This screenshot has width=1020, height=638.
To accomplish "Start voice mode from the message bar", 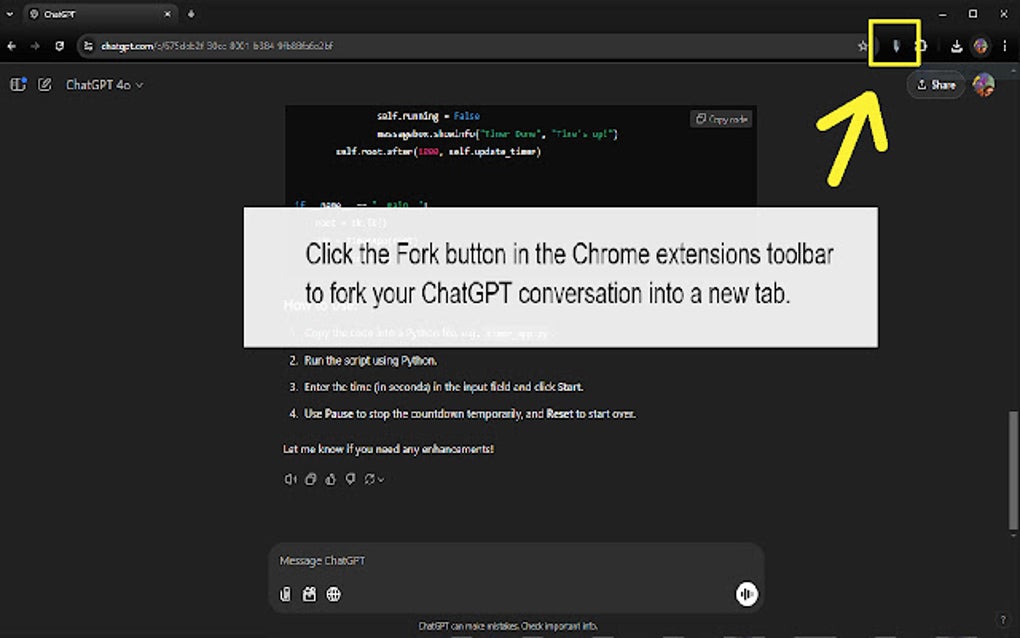I will [x=747, y=594].
